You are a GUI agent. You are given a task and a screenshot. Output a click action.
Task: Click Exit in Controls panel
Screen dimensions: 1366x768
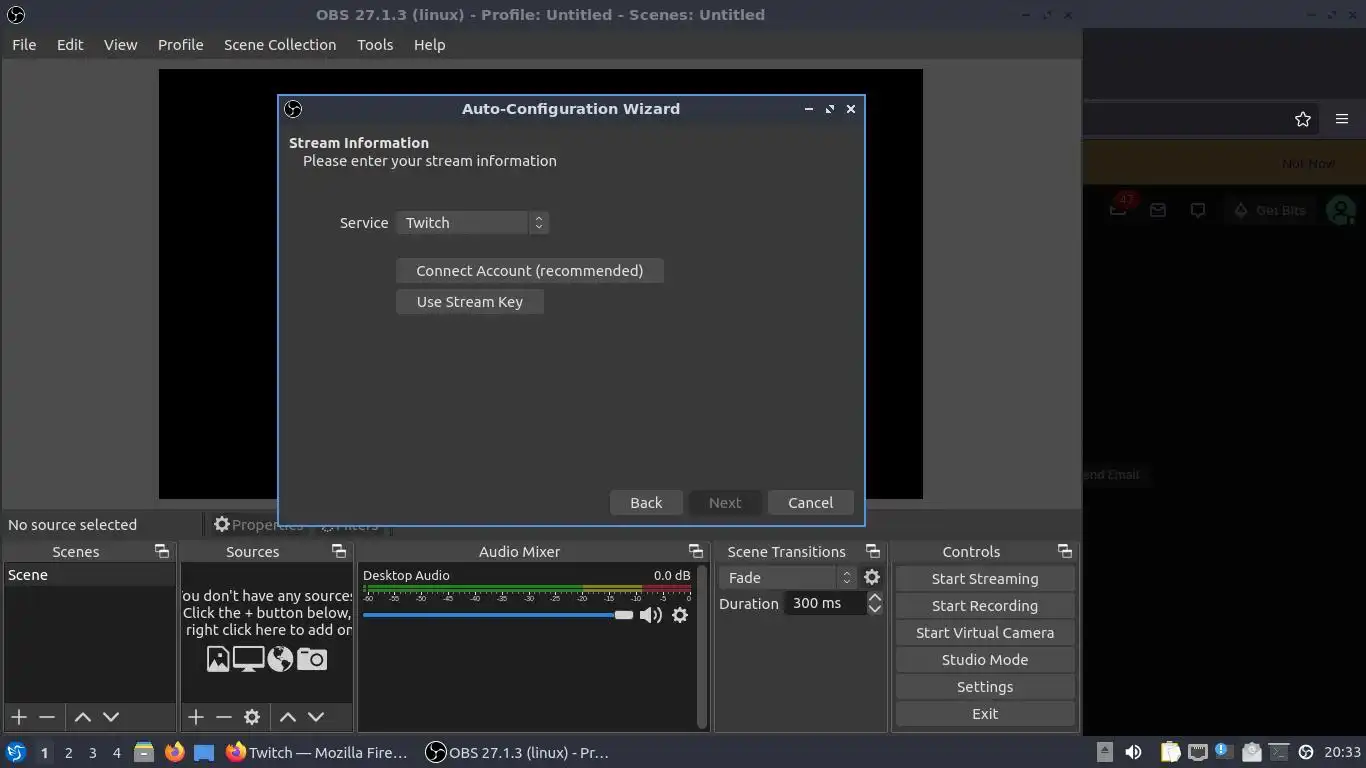pos(985,714)
